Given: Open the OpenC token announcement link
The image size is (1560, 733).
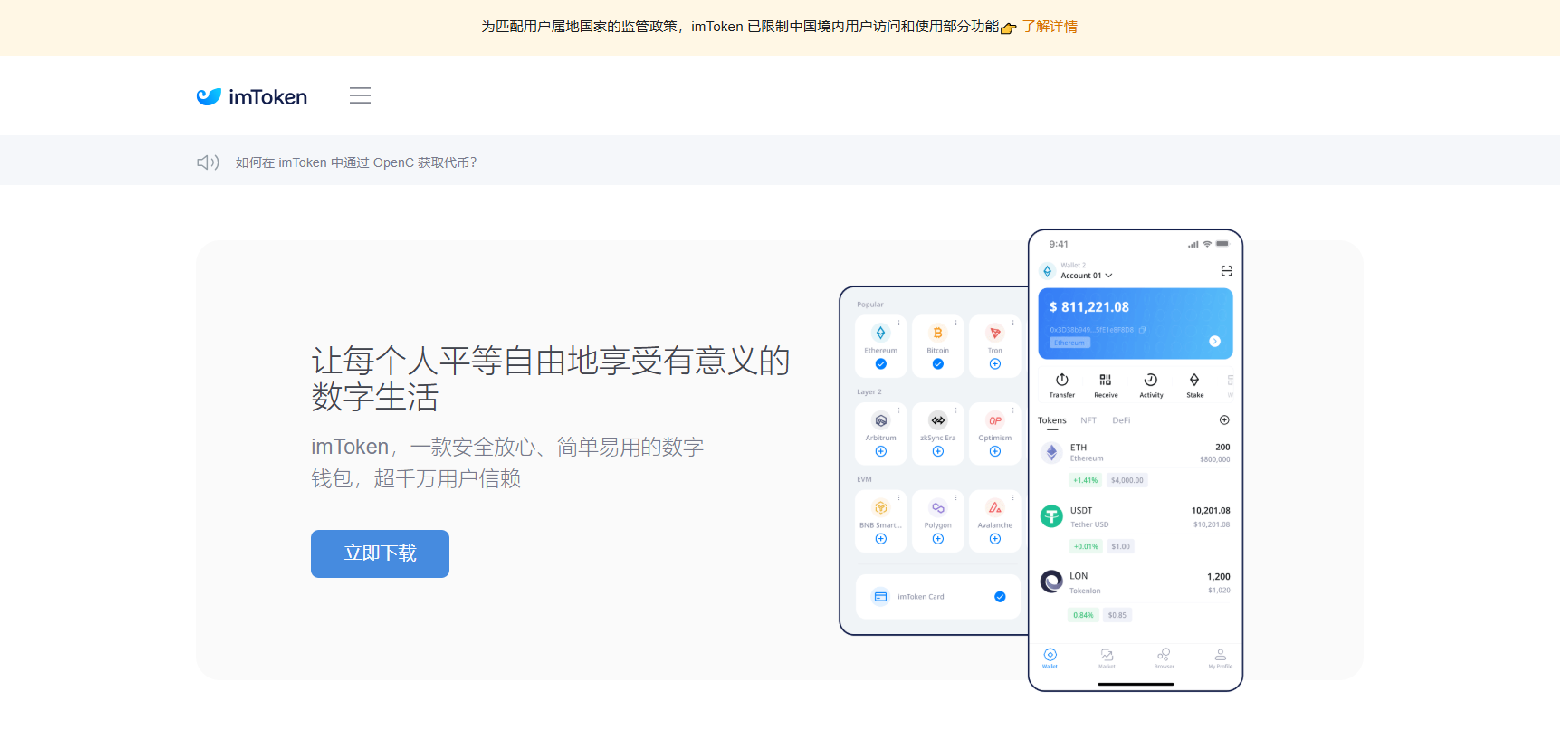Looking at the screenshot, I should coord(357,162).
